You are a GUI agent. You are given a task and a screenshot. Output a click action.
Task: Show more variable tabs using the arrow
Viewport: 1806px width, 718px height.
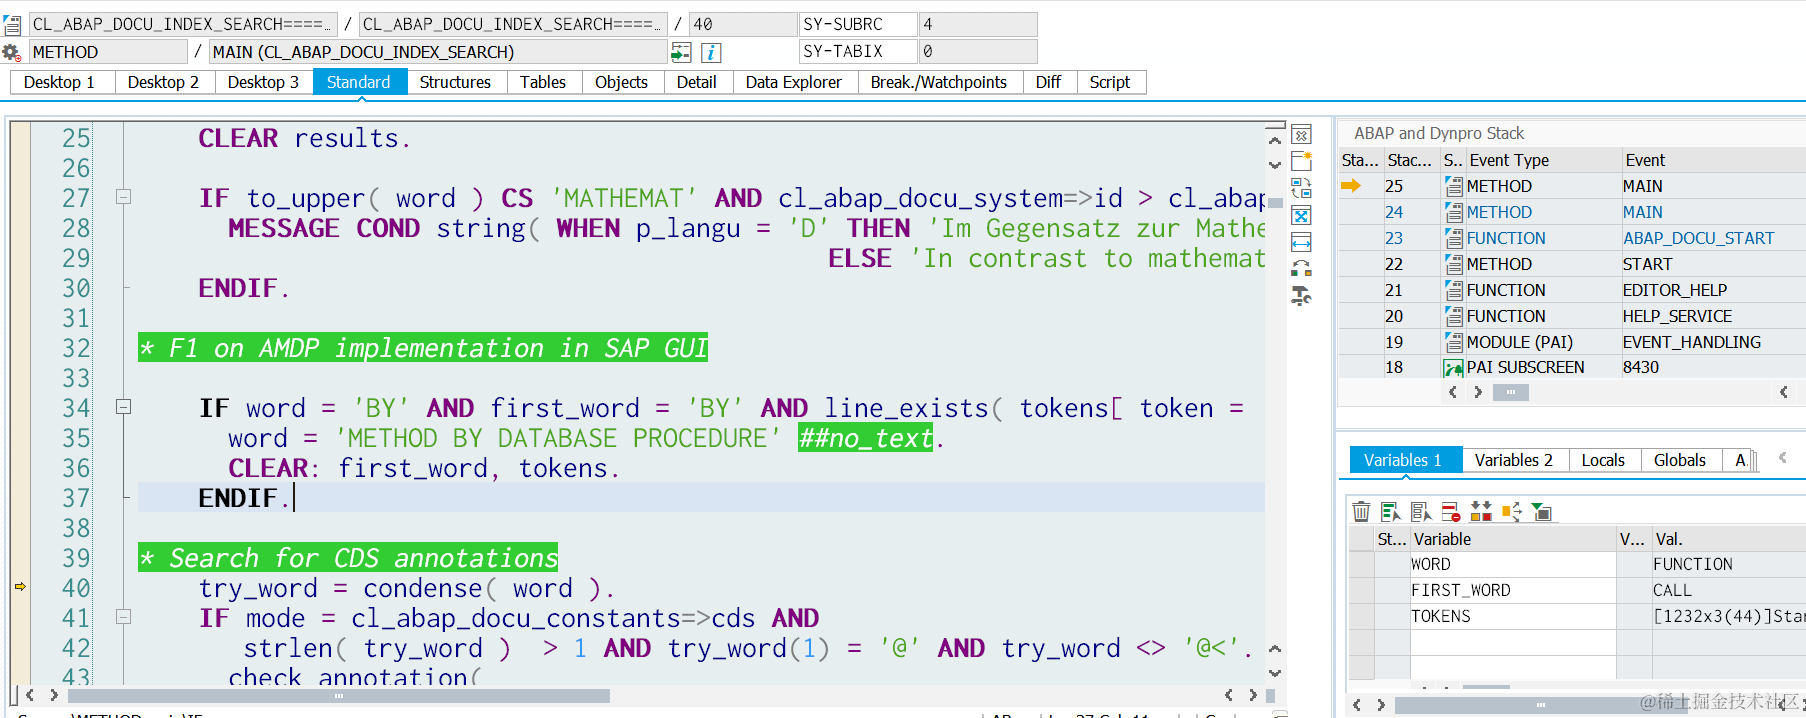pyautogui.click(x=1783, y=458)
